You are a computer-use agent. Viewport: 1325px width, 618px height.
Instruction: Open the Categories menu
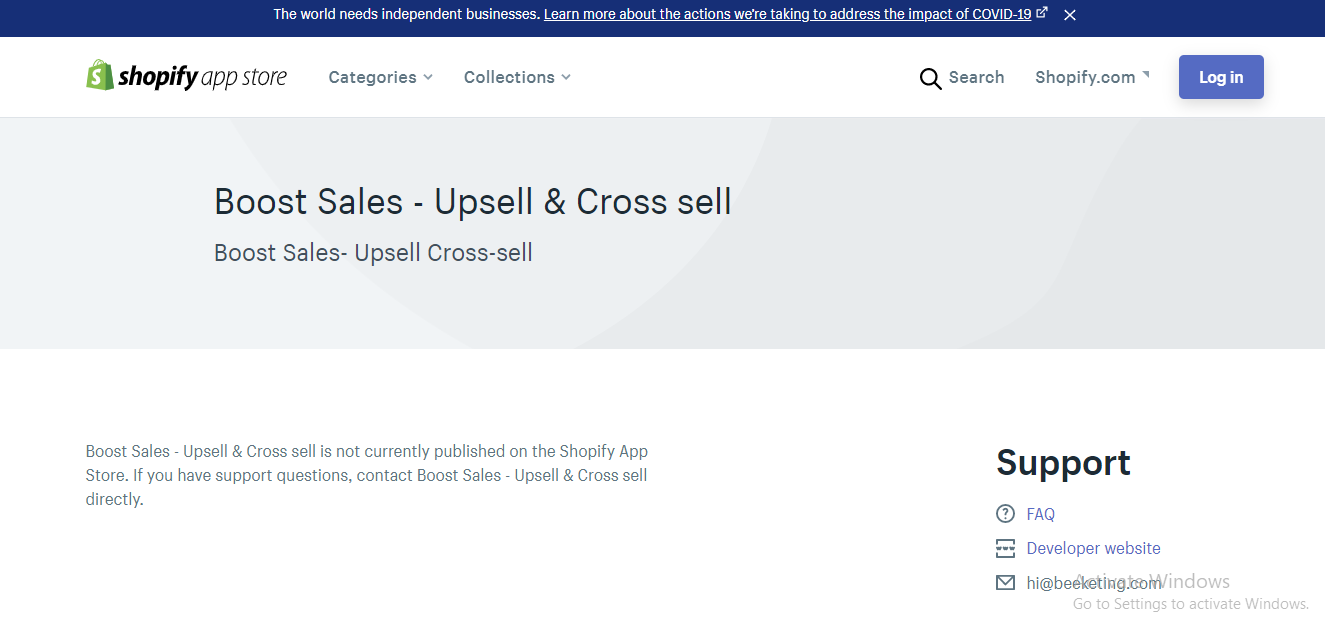pyautogui.click(x=380, y=77)
